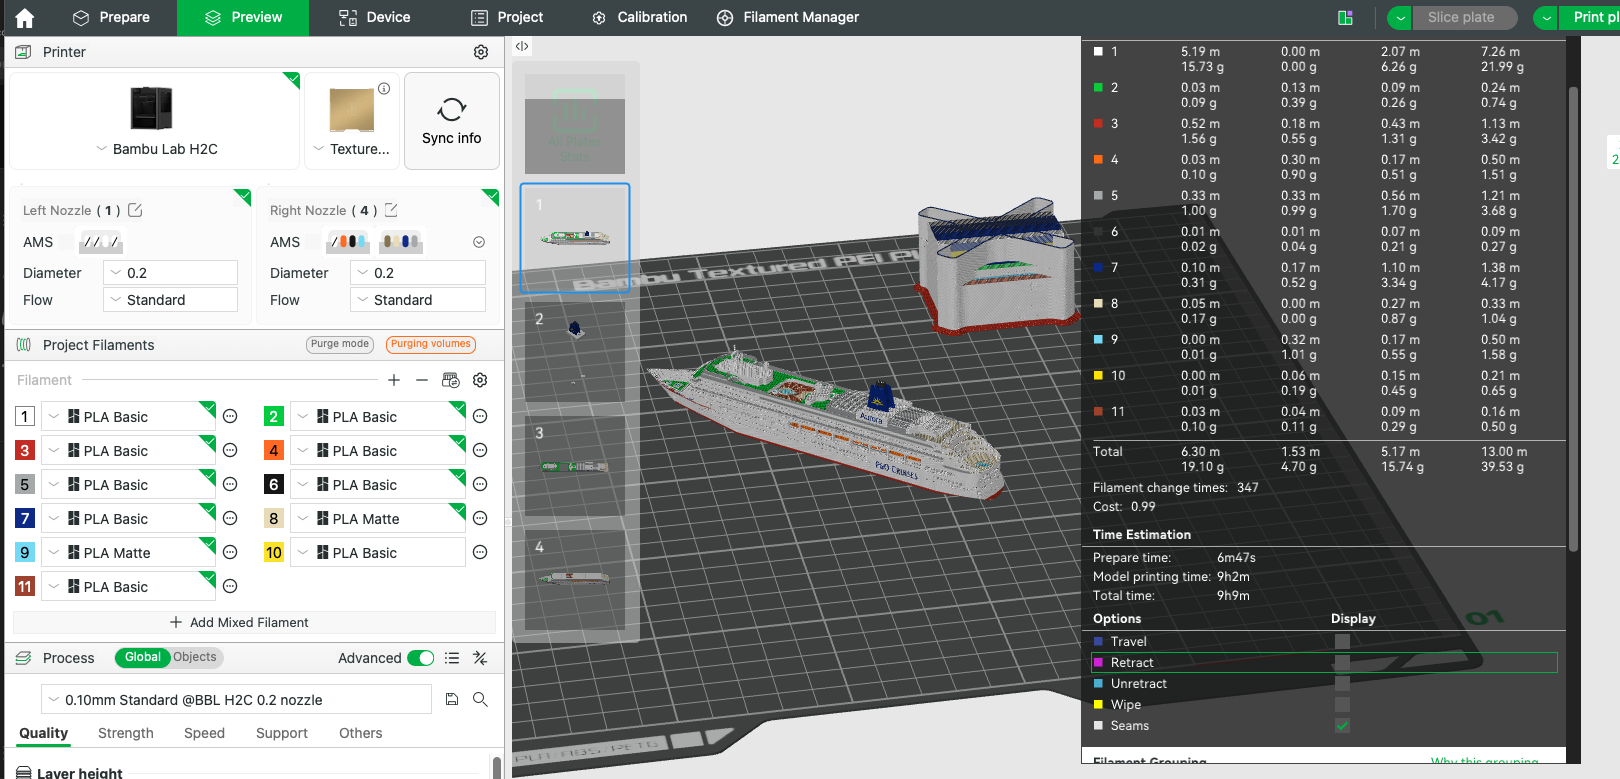Open more options for filament 5

230,485
